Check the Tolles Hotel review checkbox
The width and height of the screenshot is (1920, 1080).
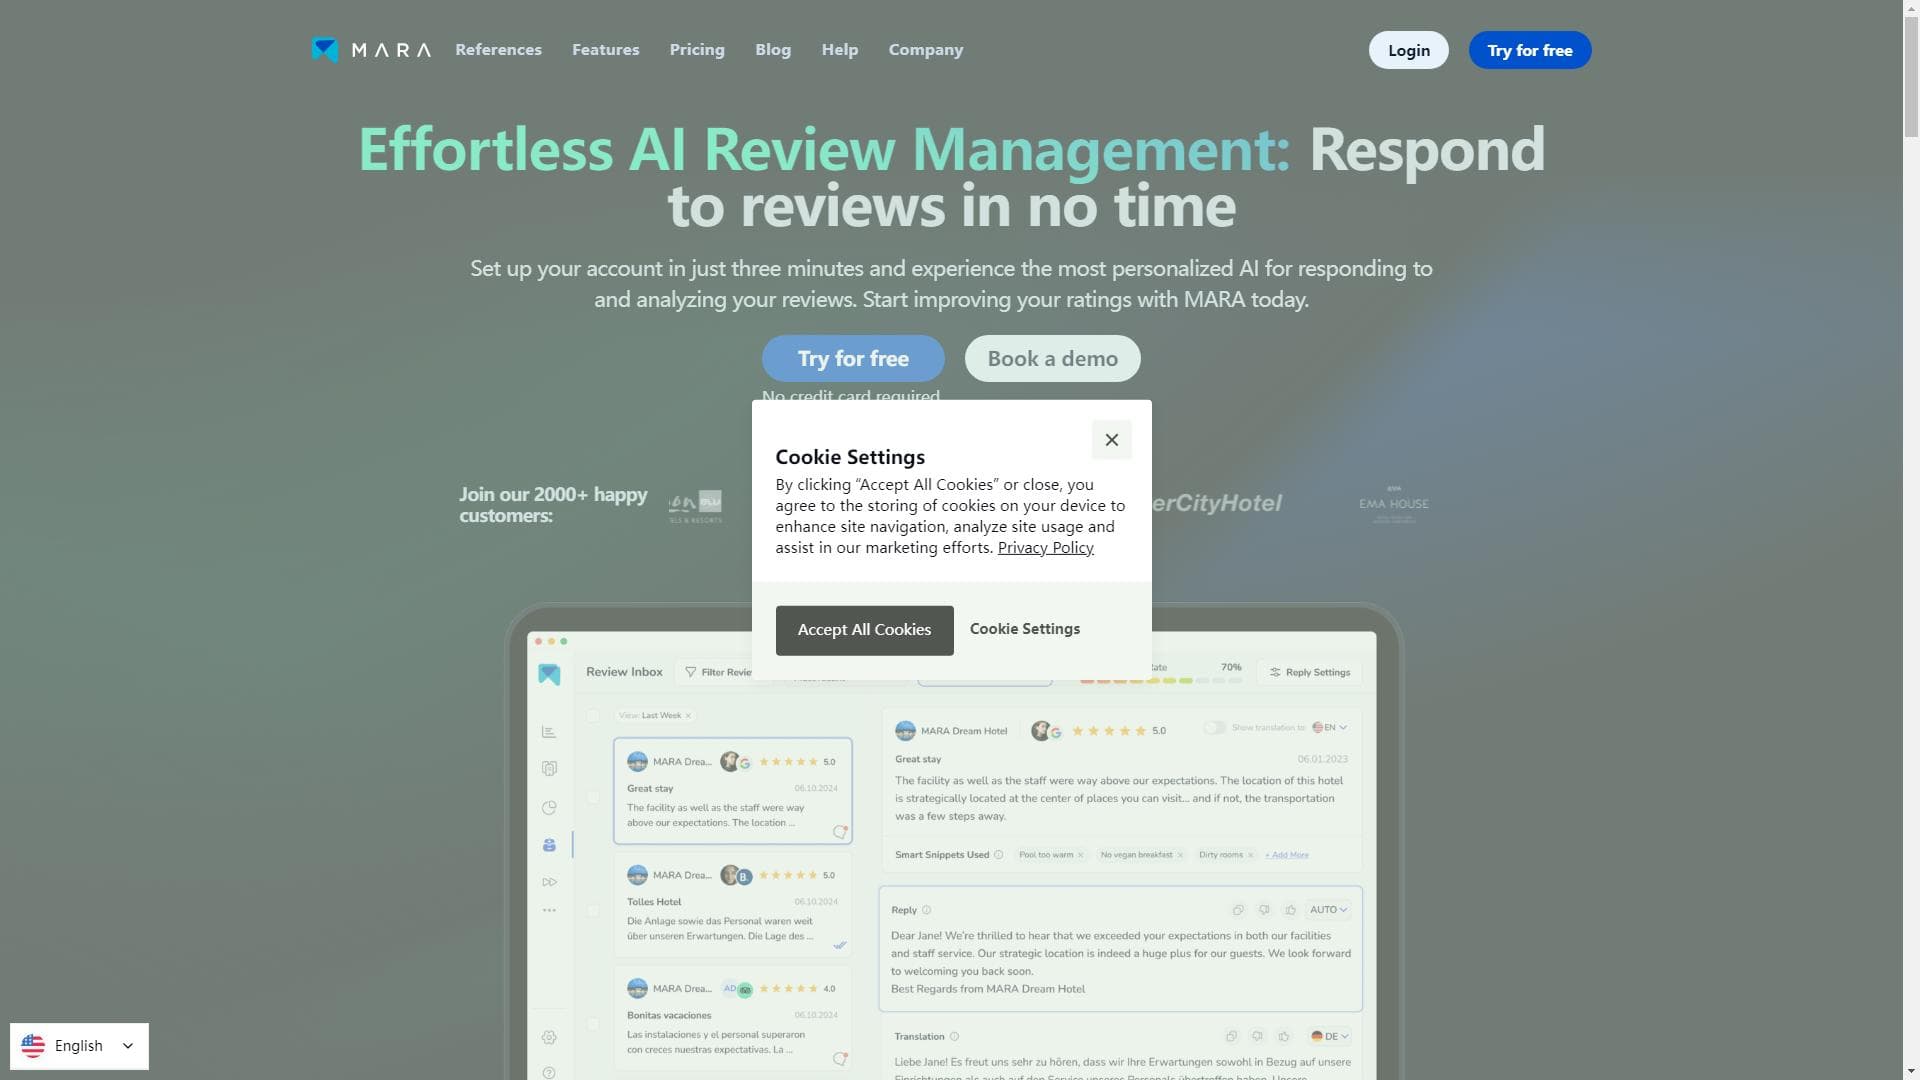coord(594,910)
